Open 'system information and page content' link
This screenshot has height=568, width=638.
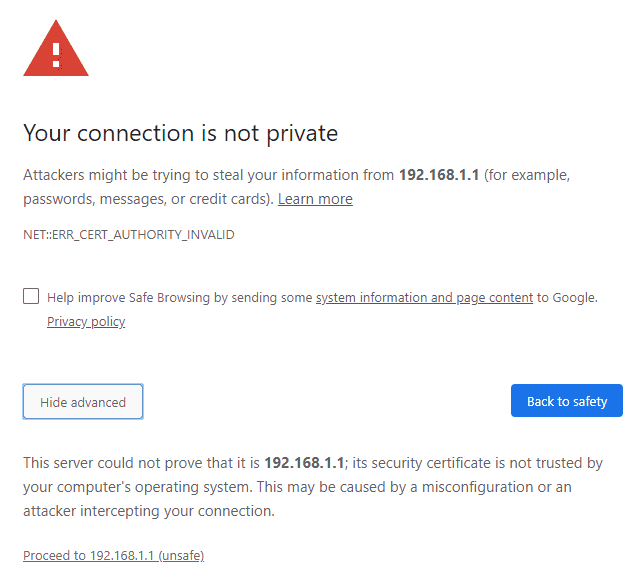click(x=424, y=298)
